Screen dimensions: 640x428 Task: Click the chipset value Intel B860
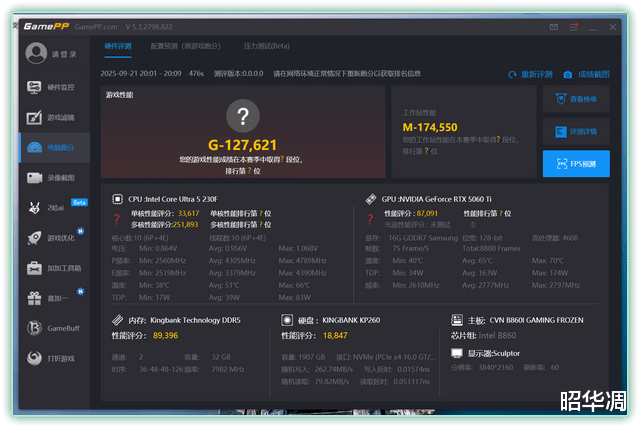[497, 335]
